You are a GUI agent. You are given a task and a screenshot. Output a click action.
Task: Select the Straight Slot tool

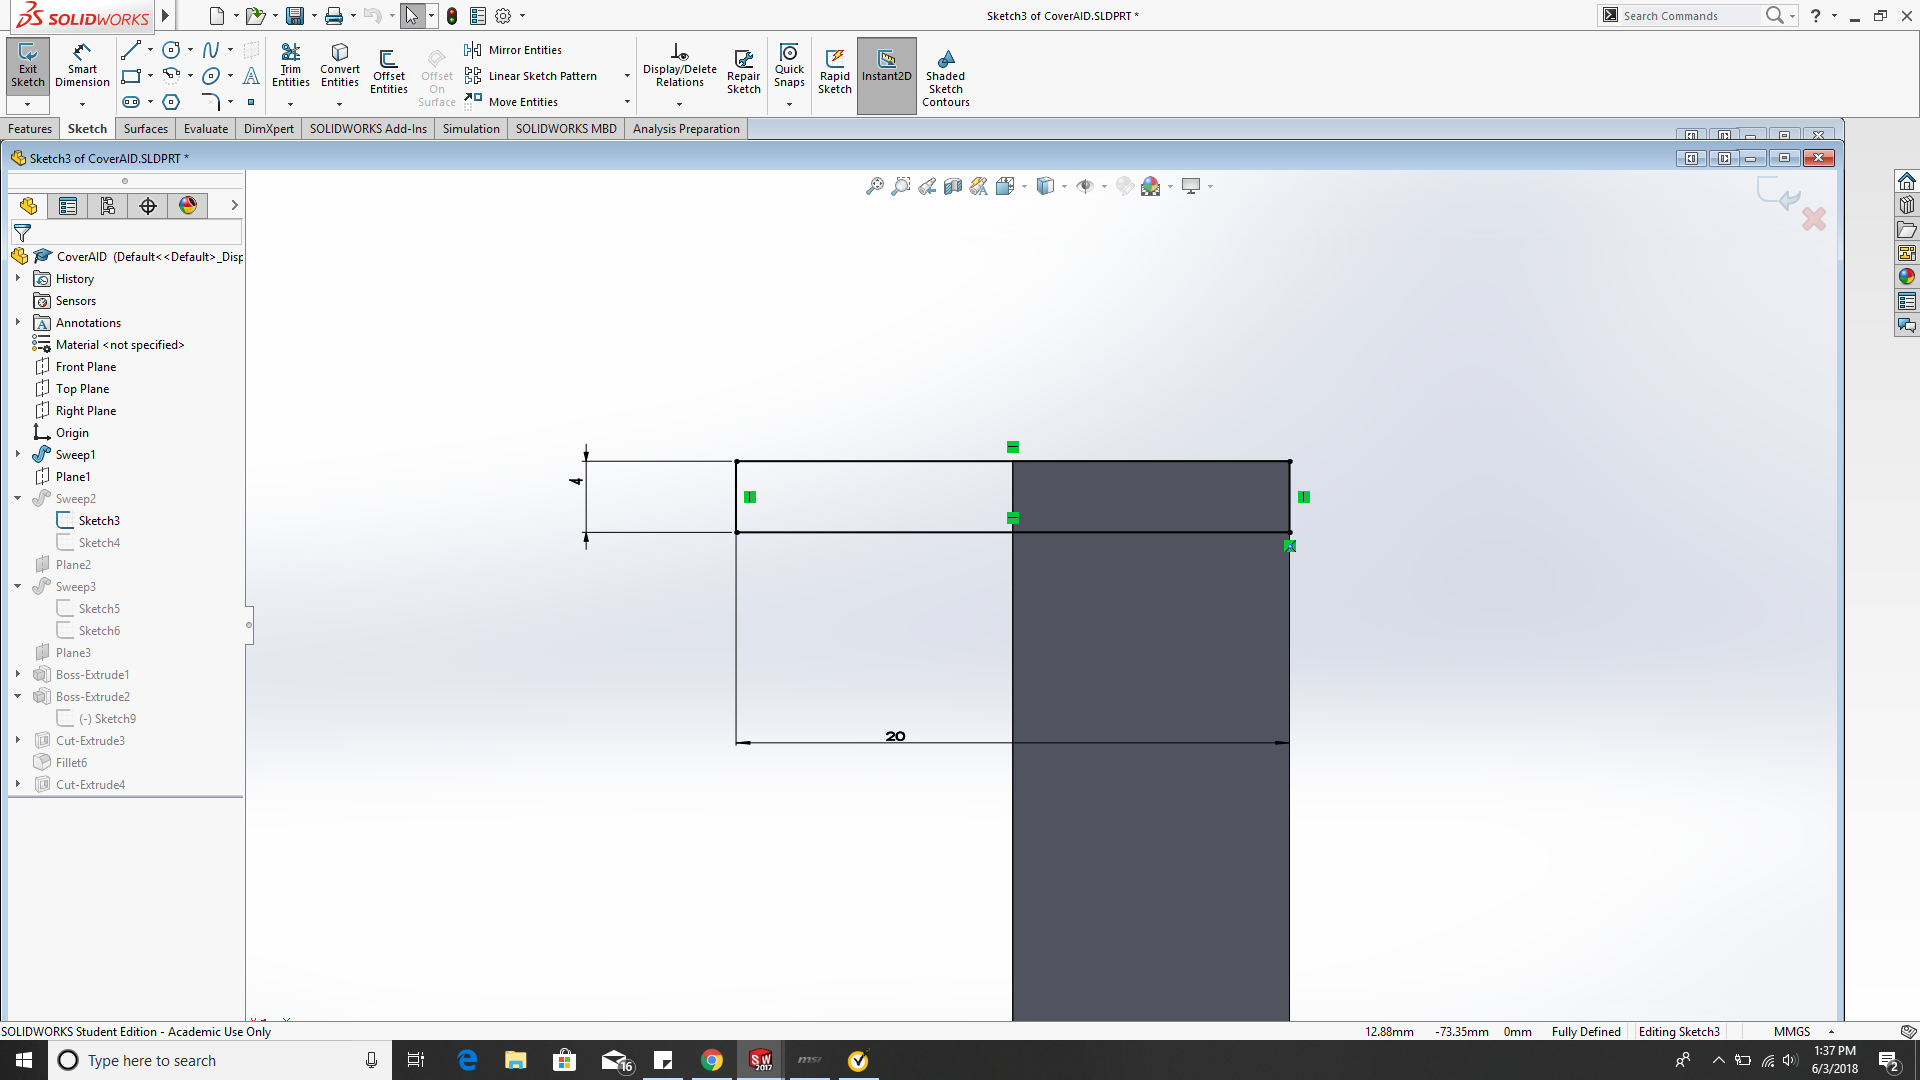pyautogui.click(x=131, y=102)
